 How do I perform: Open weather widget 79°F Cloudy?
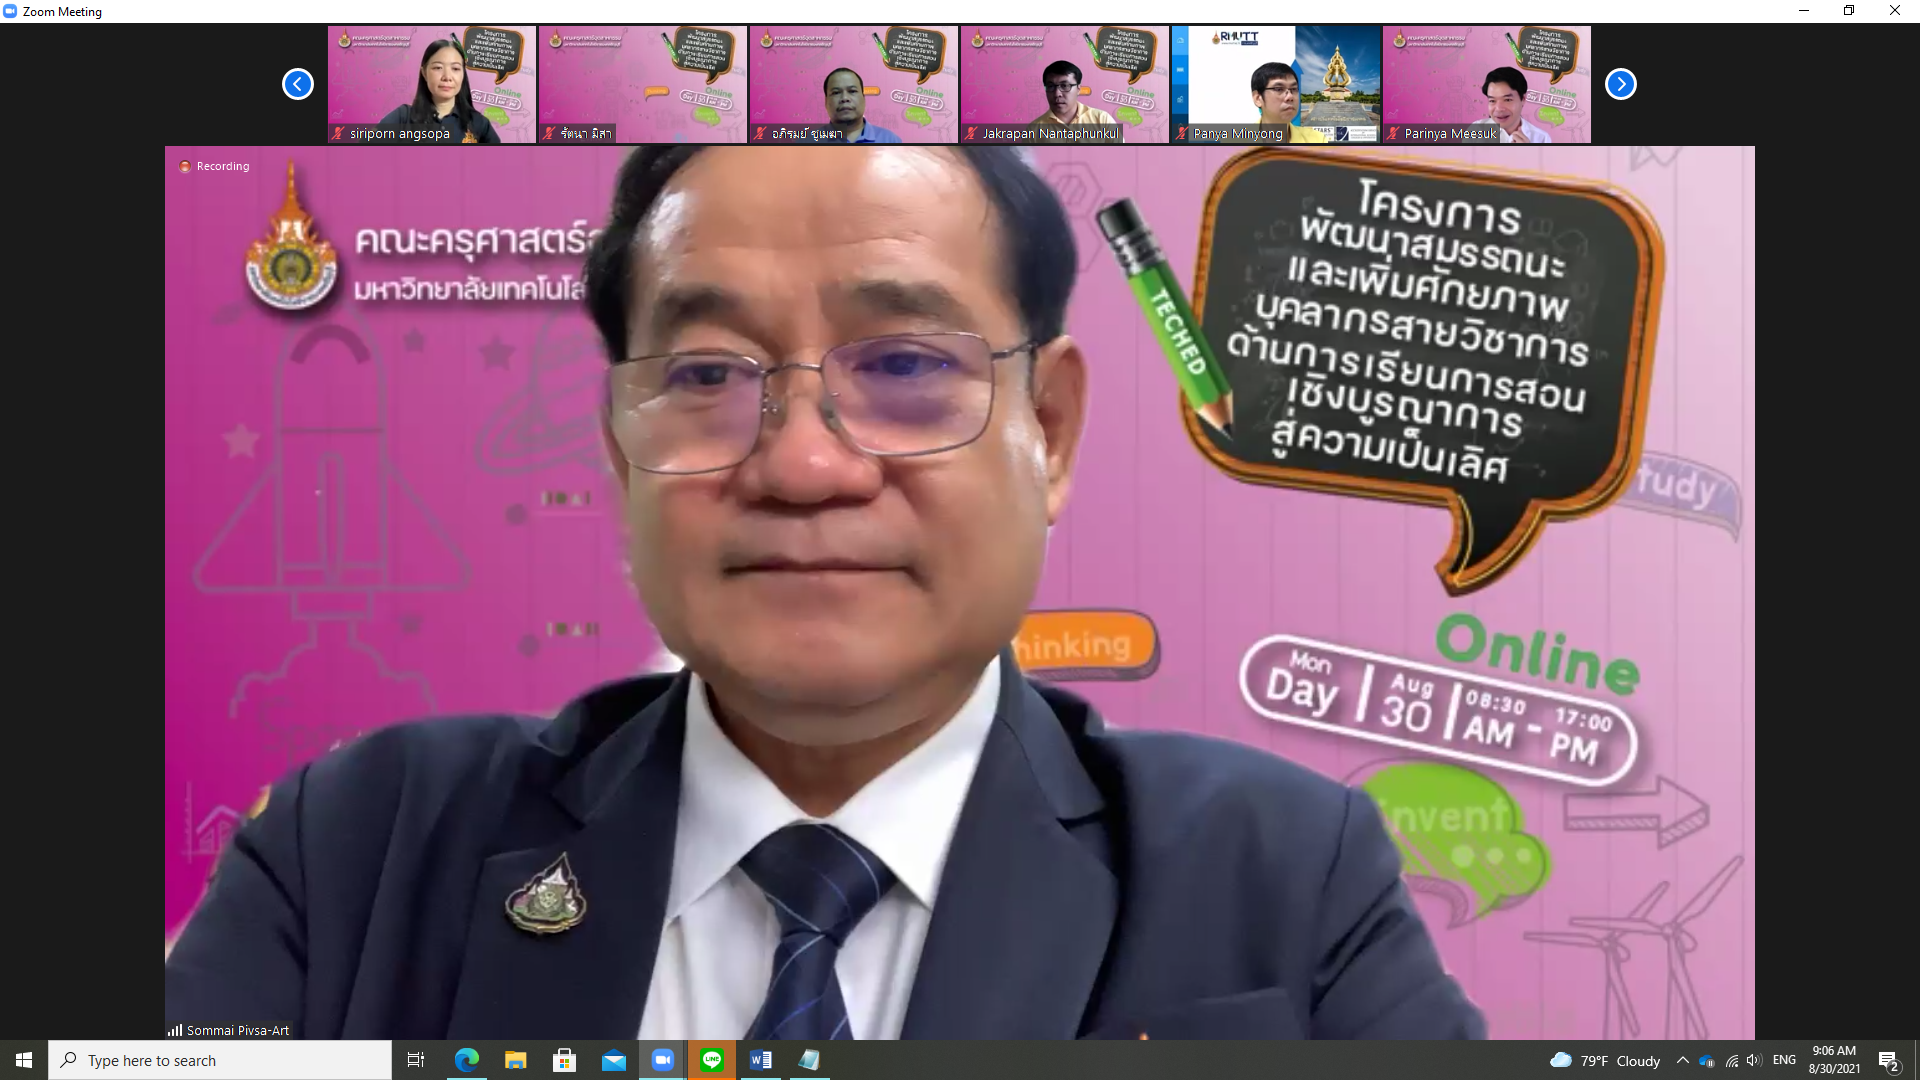click(x=1604, y=1060)
